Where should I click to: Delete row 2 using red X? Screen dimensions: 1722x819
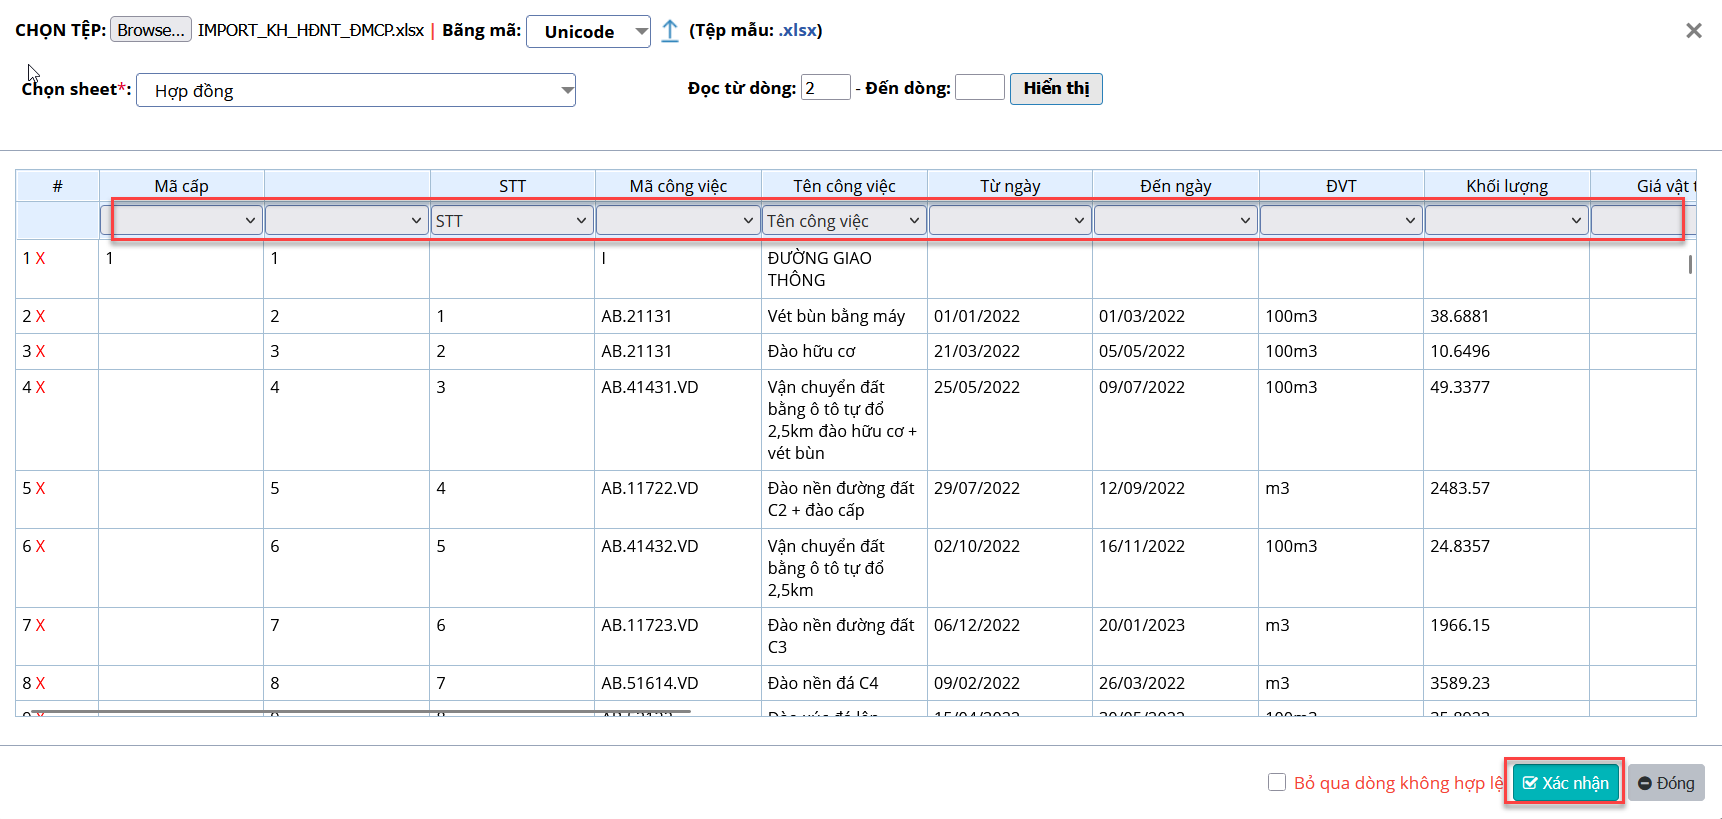pyautogui.click(x=40, y=316)
